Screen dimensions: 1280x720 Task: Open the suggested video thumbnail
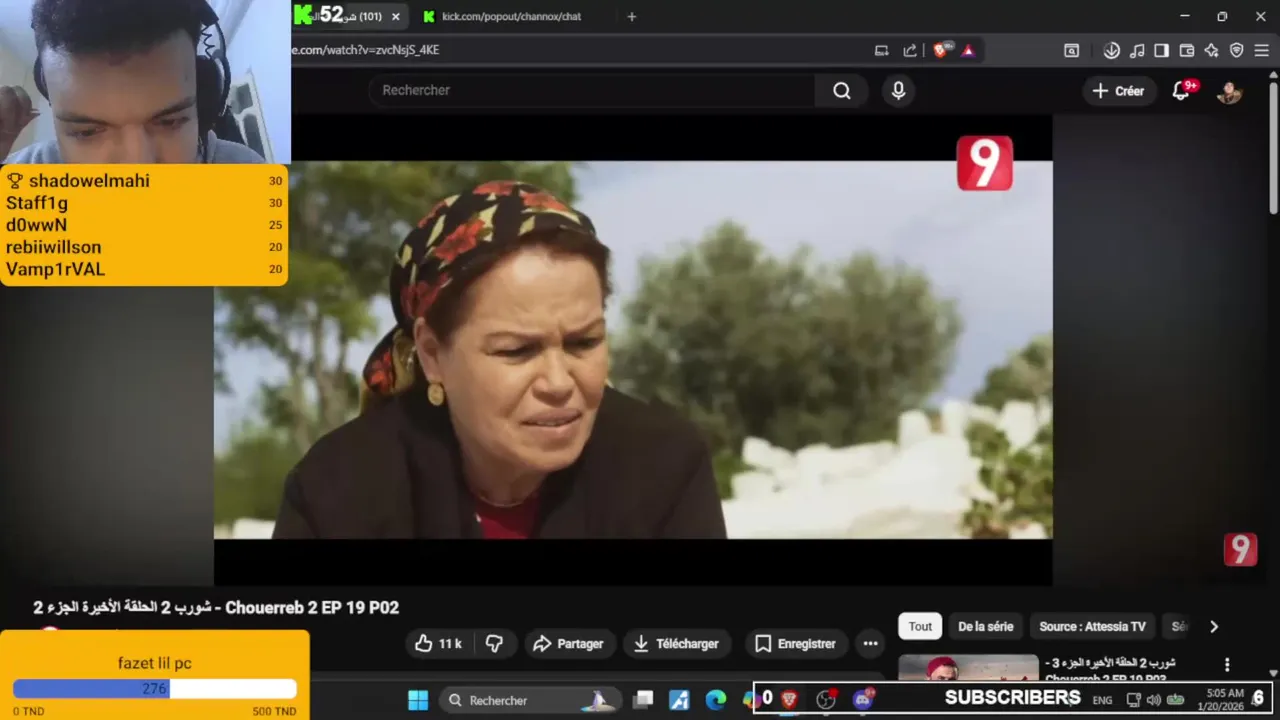pos(968,668)
